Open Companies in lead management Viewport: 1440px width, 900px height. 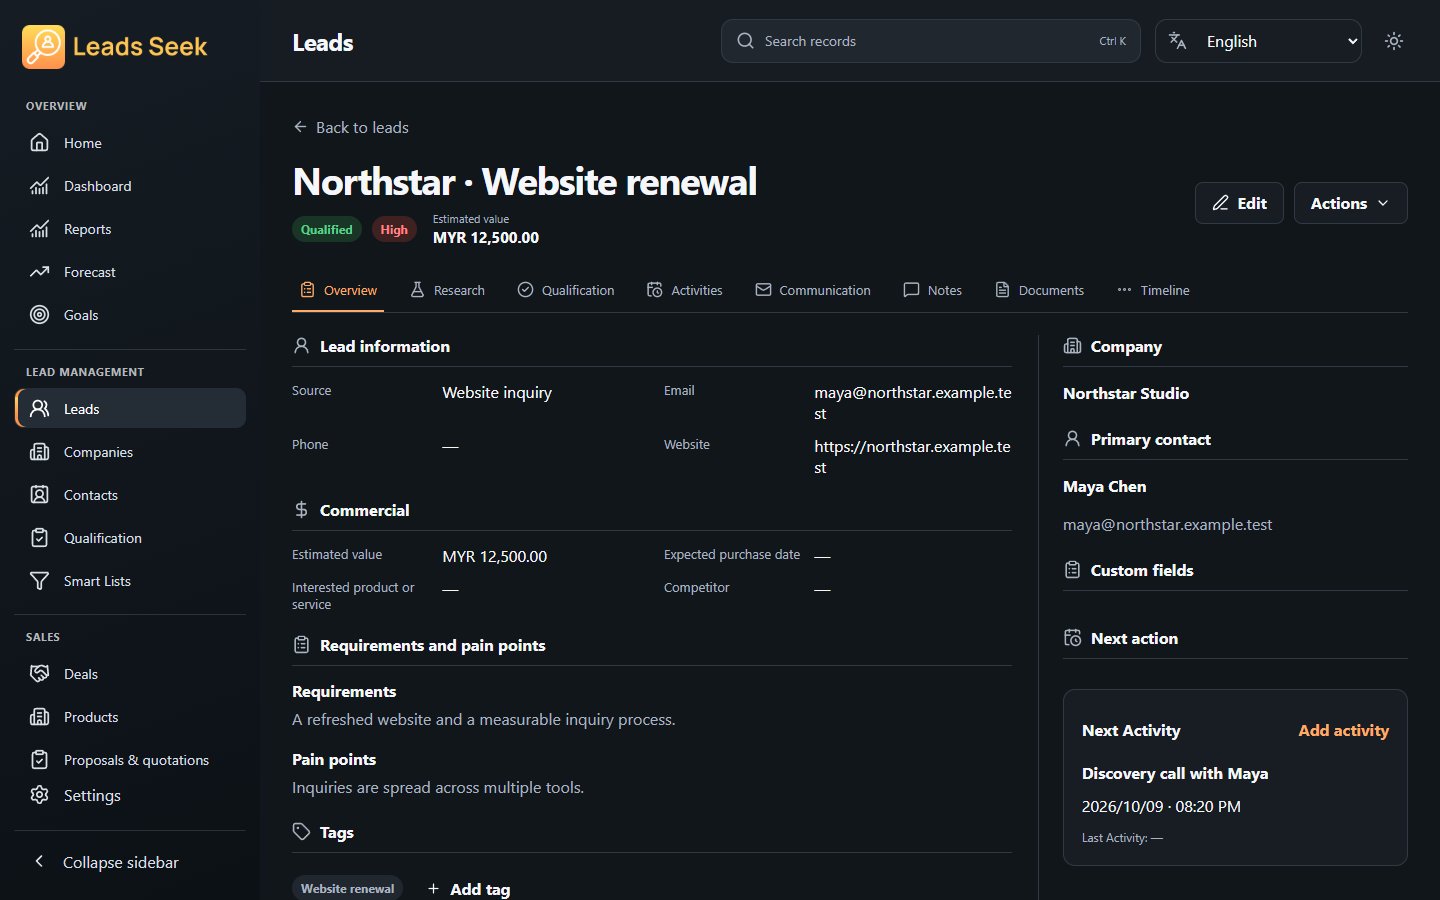point(130,452)
